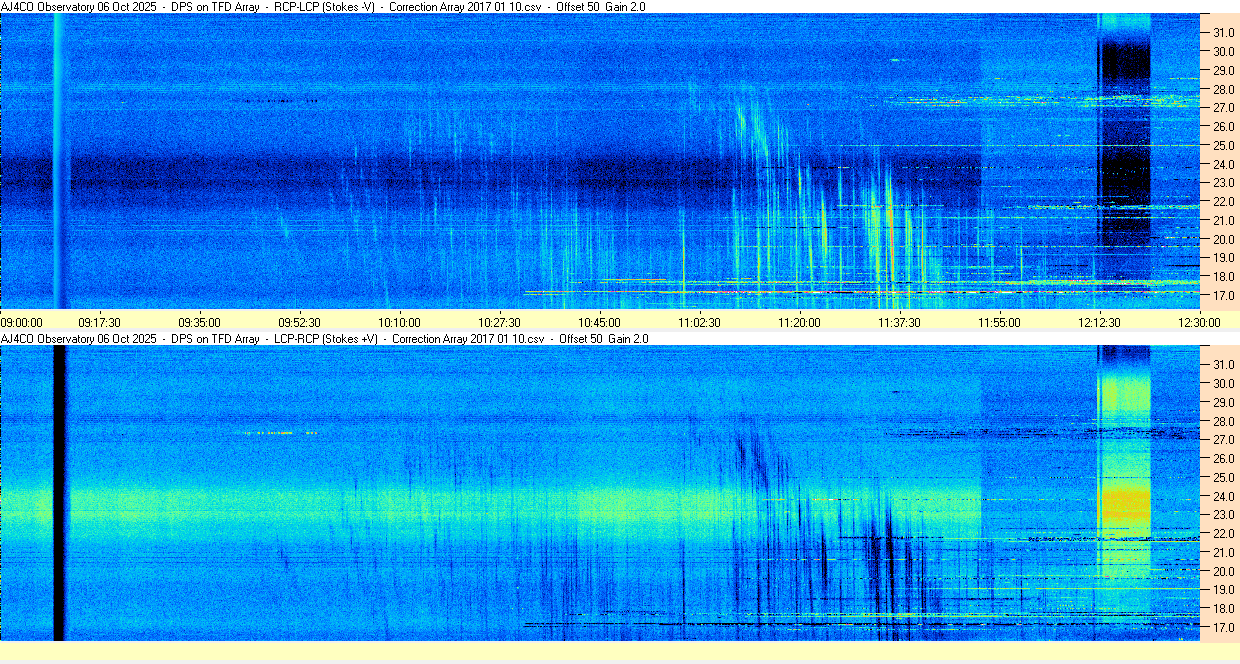The width and height of the screenshot is (1240, 664).
Task: Pick 24.0 frequency label in Stokes +V chart
Action: point(1224,496)
